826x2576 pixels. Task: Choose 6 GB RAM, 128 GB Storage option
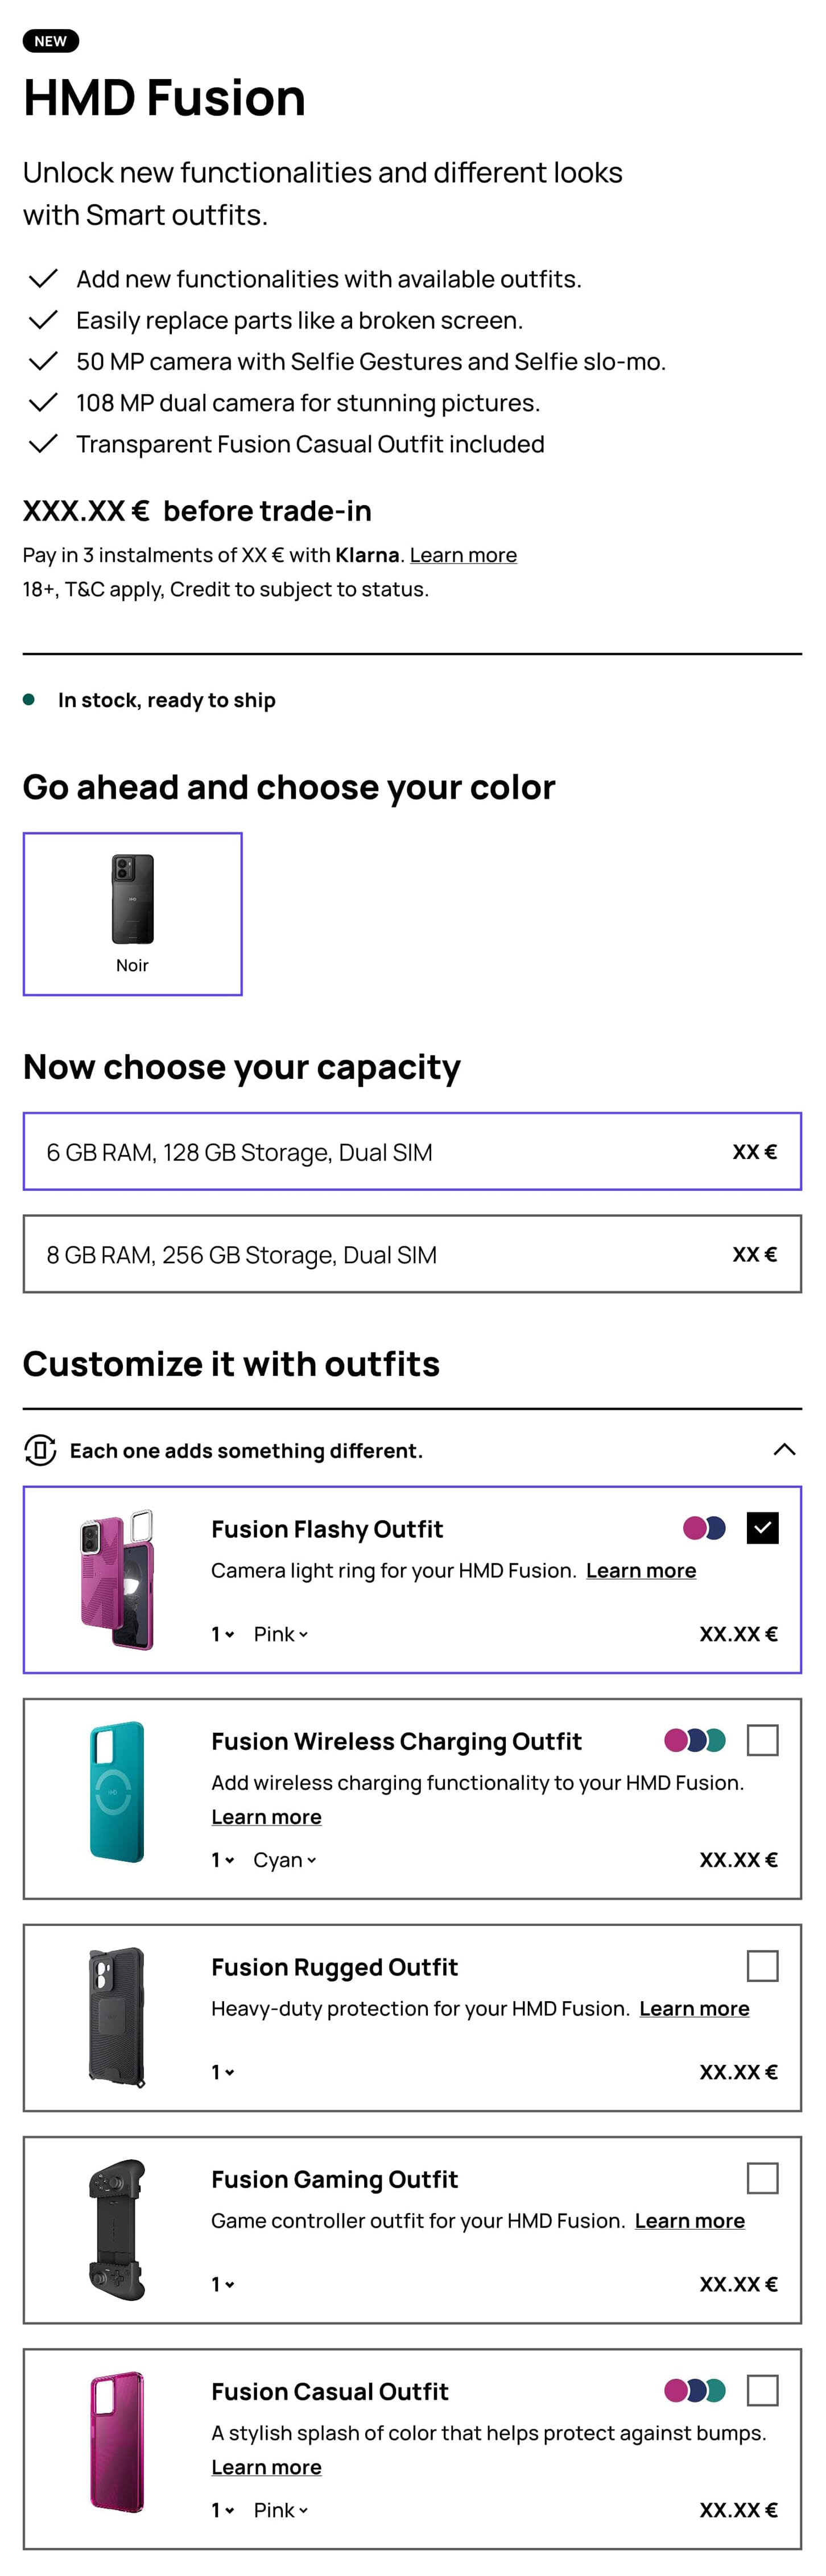(x=412, y=1152)
